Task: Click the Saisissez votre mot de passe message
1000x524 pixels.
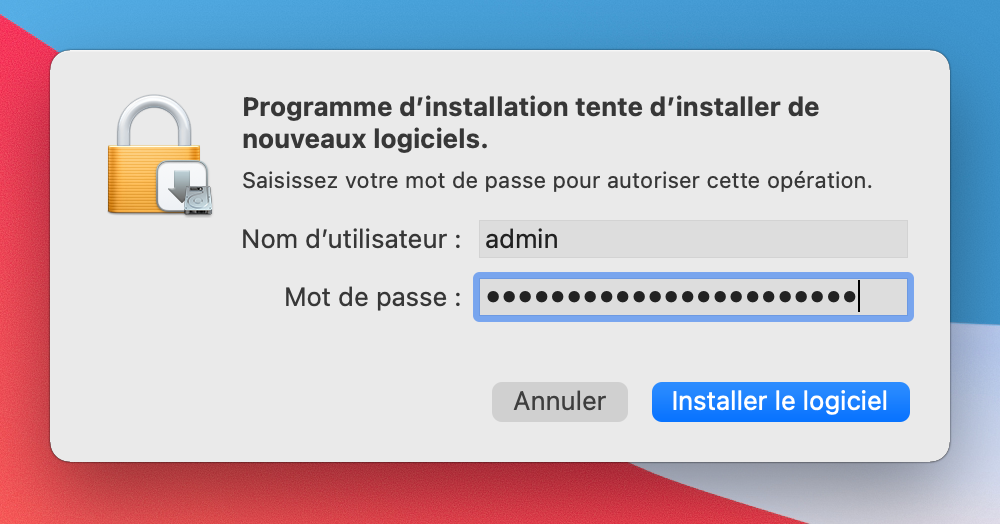Action: 558,182
